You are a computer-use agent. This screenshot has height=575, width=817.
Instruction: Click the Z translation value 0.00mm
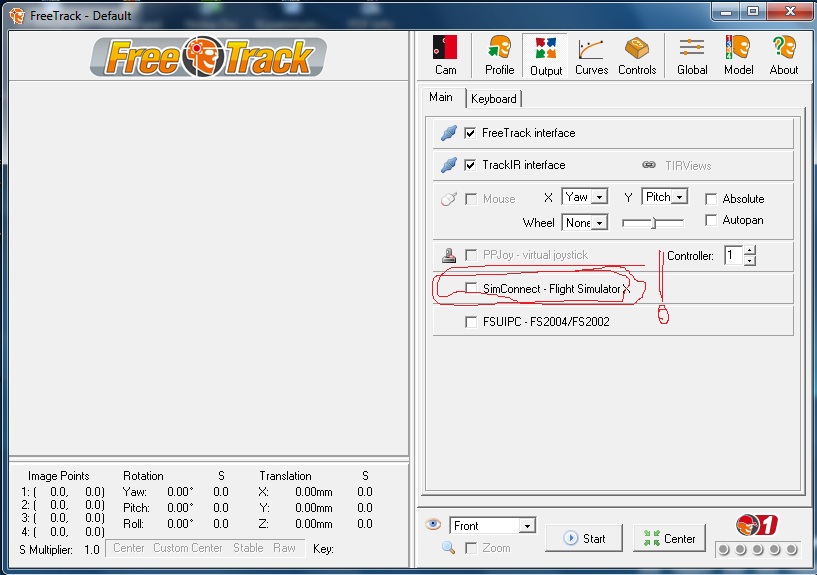click(314, 524)
